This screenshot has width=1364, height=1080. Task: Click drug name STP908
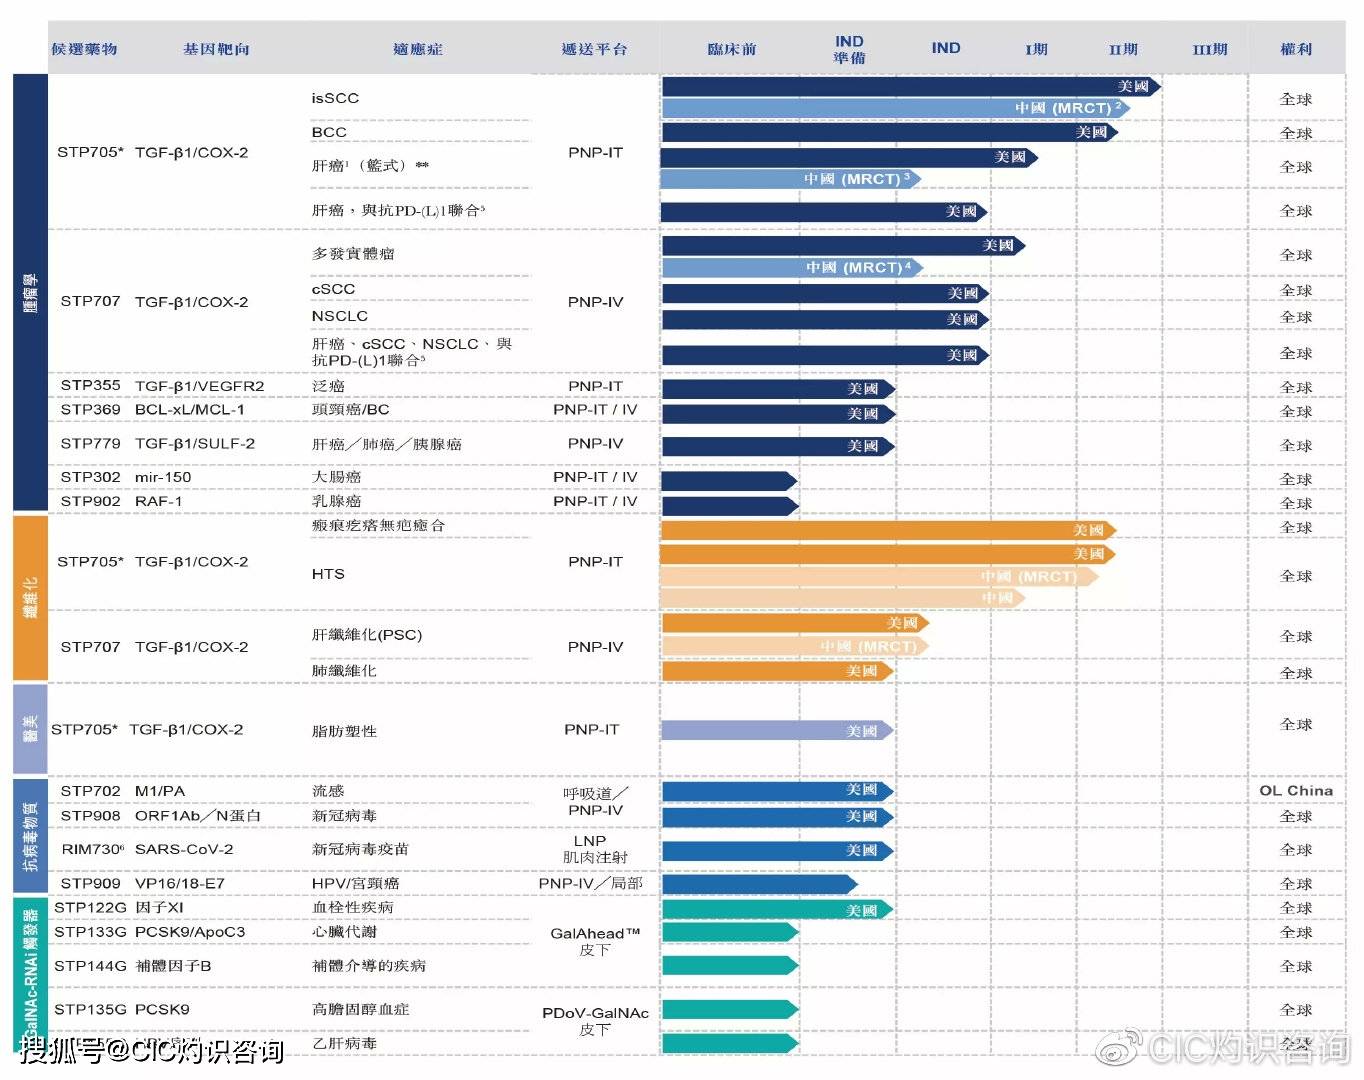(90, 816)
